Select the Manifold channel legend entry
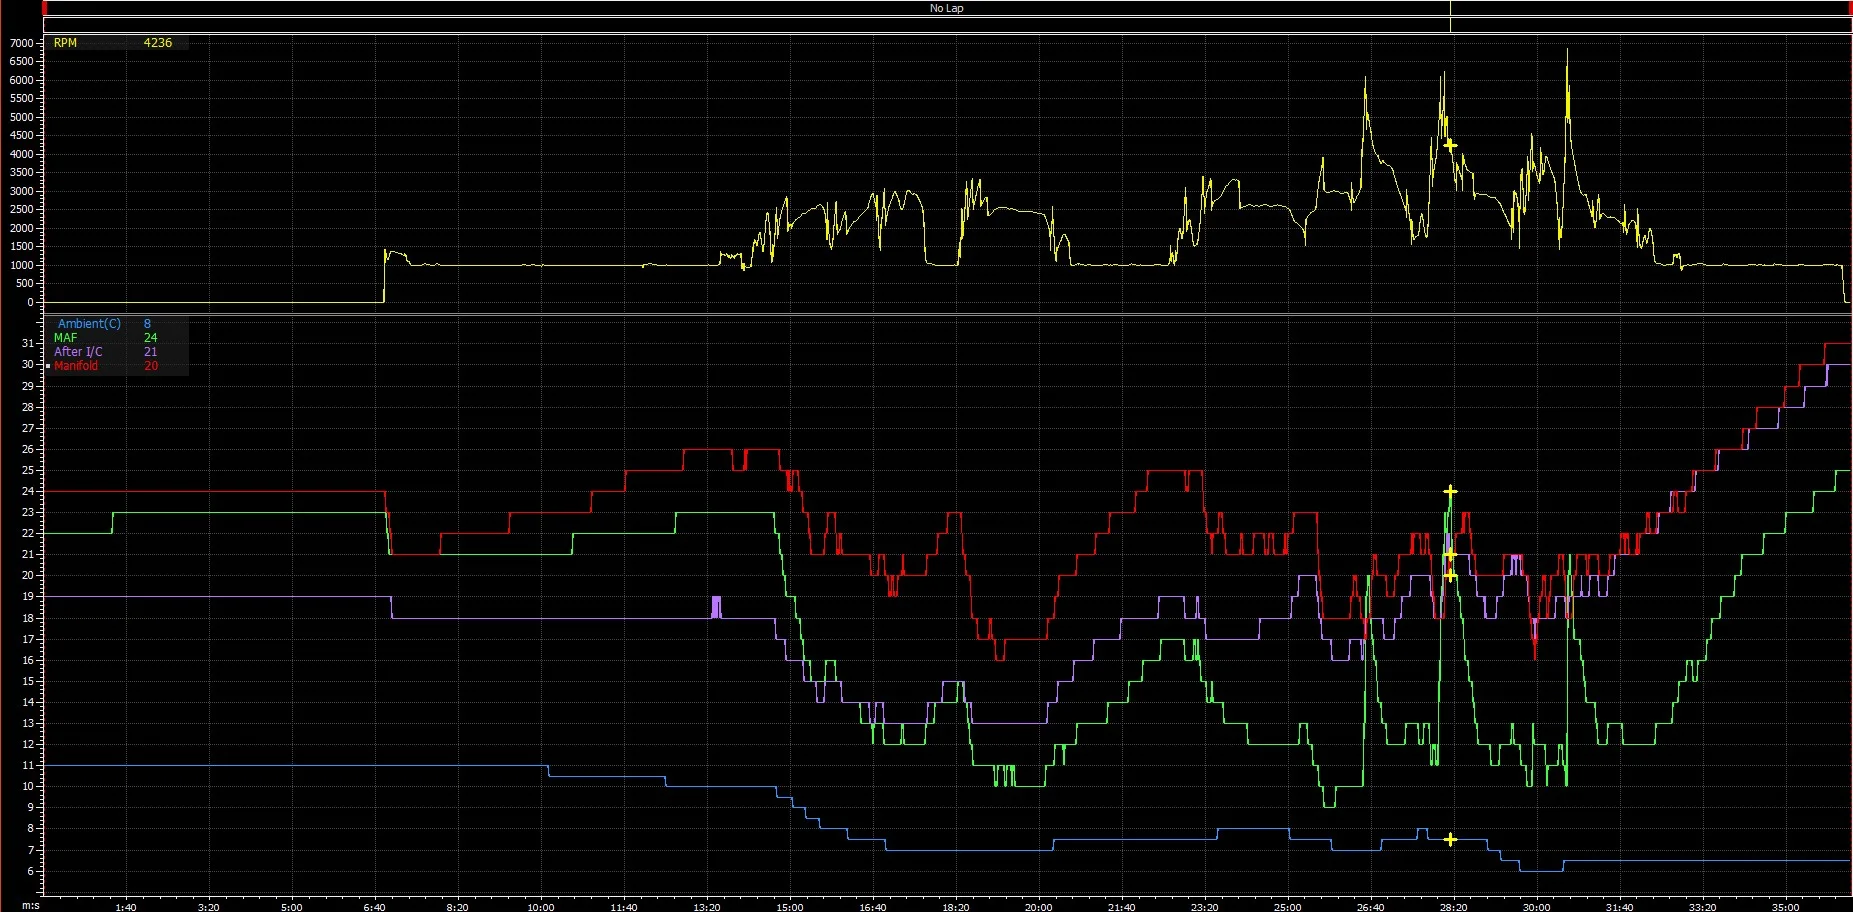This screenshot has width=1853, height=912. [x=76, y=366]
